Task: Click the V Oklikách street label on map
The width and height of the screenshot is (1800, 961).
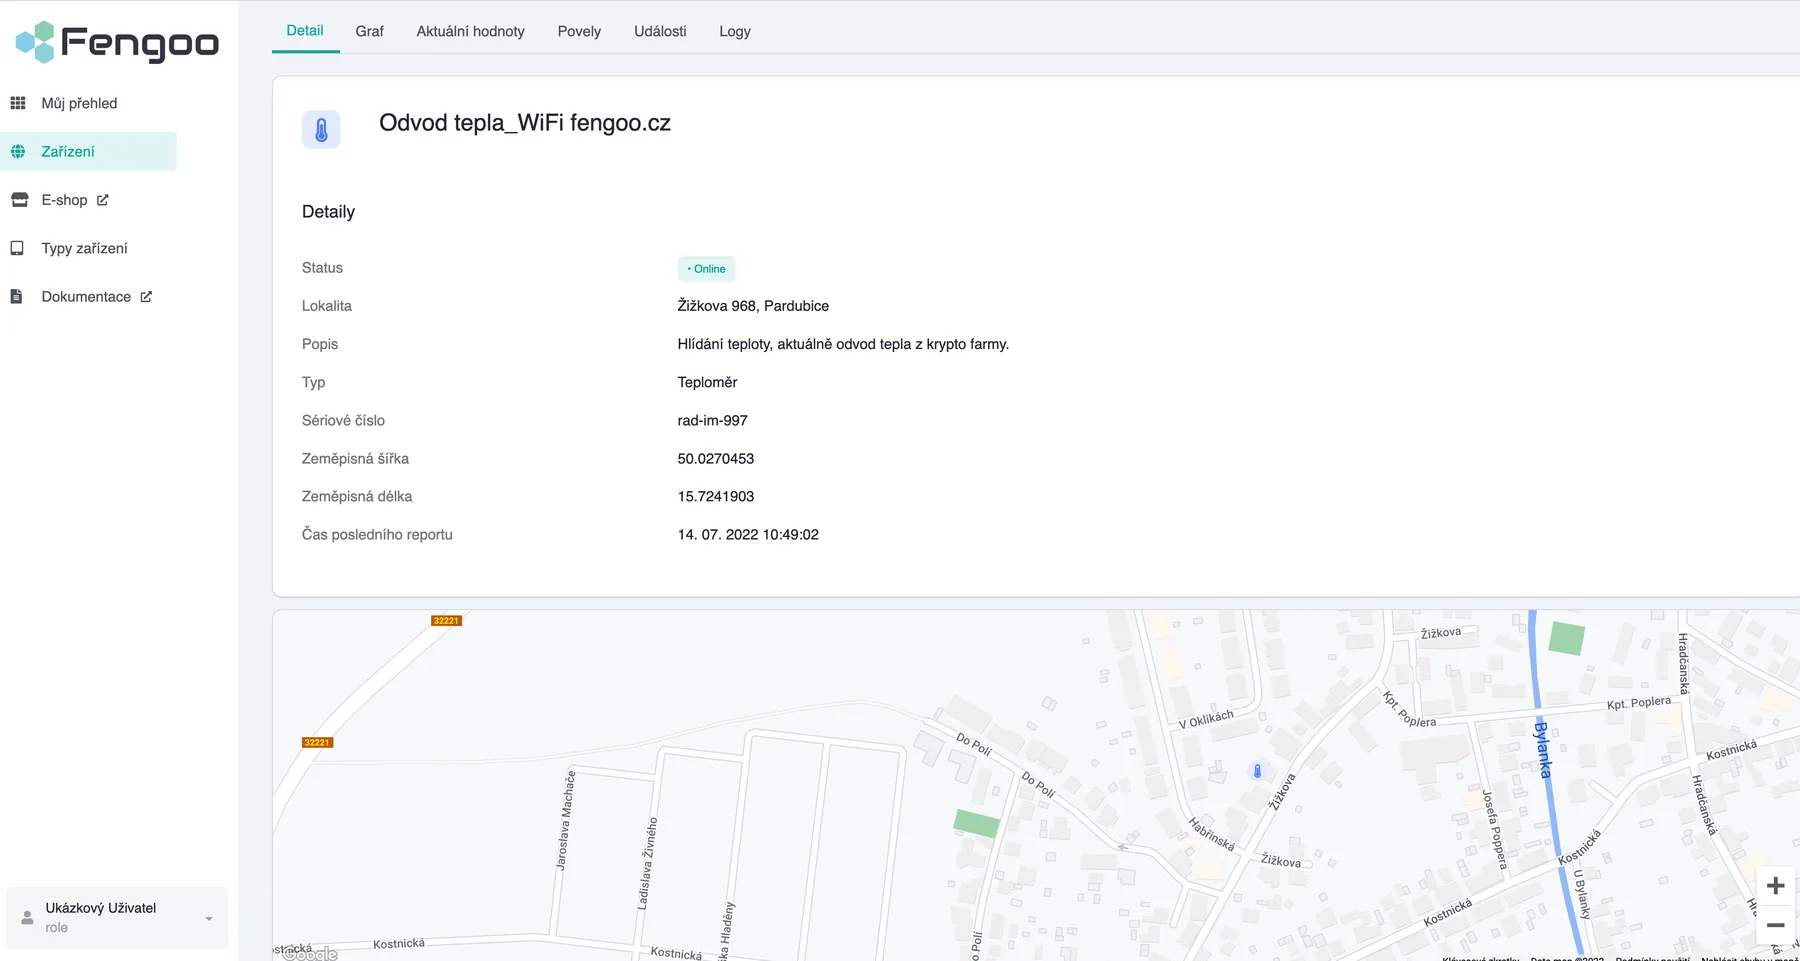Action: (1206, 719)
